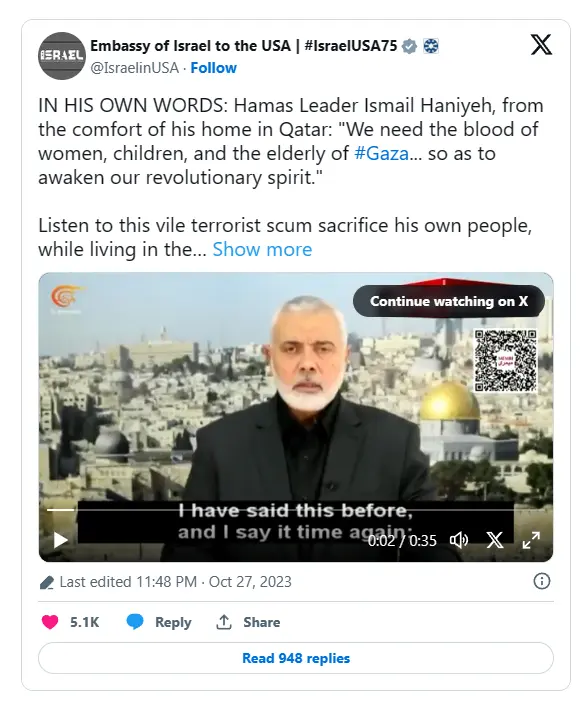This screenshot has width=586, height=702.
Task: Toggle the video mute speaker icon
Action: click(459, 540)
